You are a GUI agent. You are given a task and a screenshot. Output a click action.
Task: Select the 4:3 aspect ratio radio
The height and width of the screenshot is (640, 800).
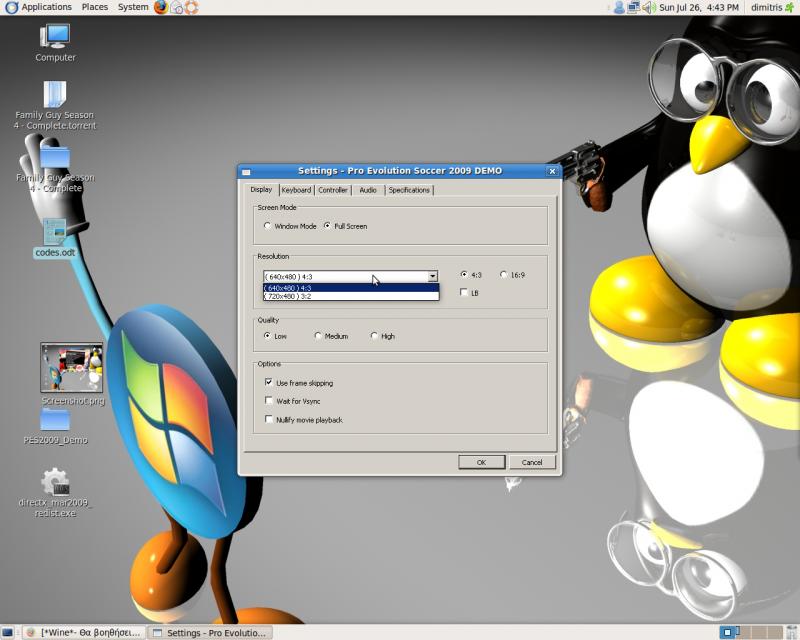click(464, 275)
